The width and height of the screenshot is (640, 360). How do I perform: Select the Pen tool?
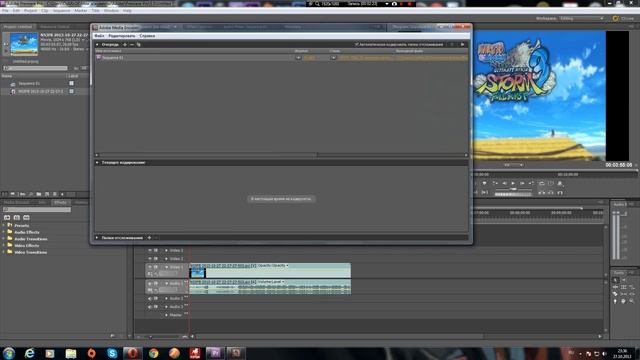click(x=616, y=301)
